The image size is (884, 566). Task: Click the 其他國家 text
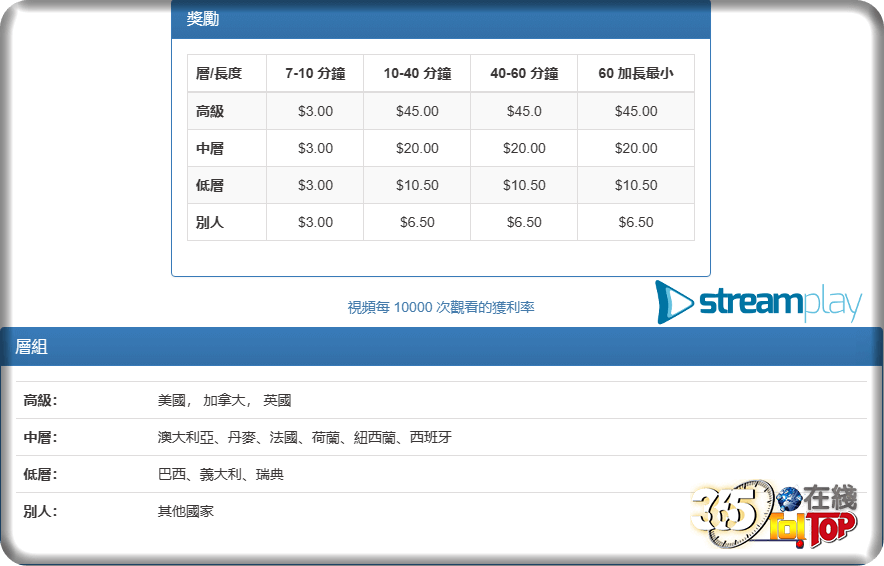(x=185, y=512)
